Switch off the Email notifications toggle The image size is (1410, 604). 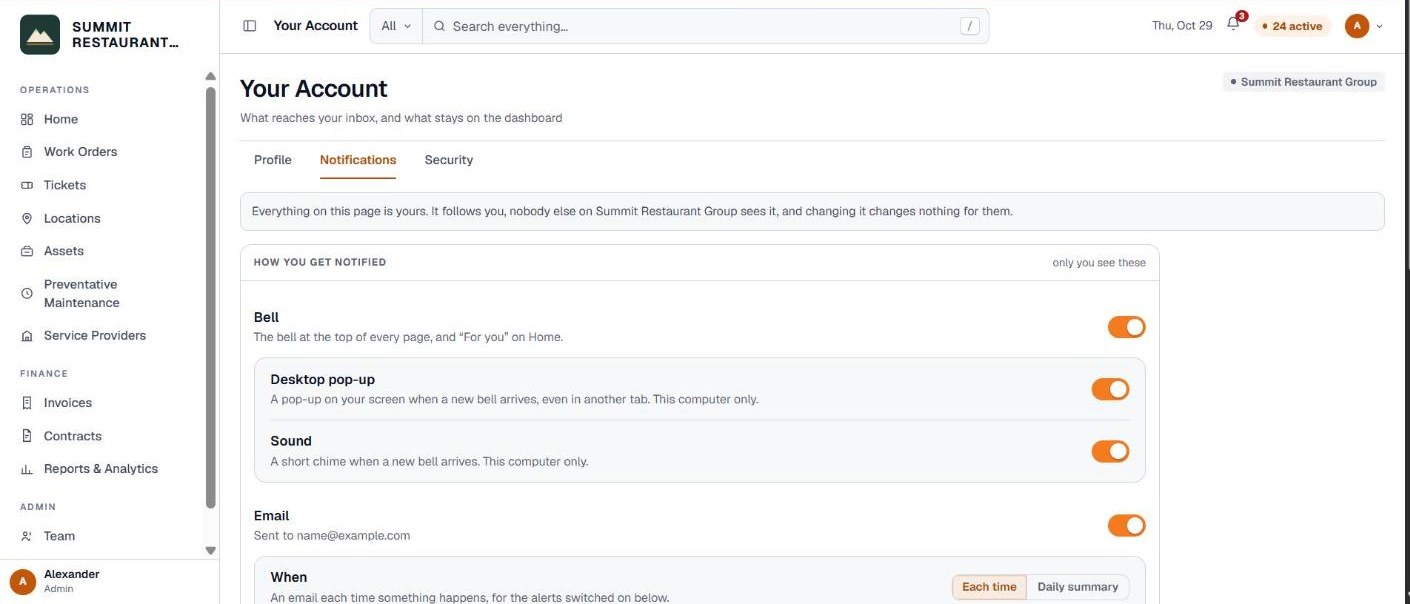[1126, 525]
